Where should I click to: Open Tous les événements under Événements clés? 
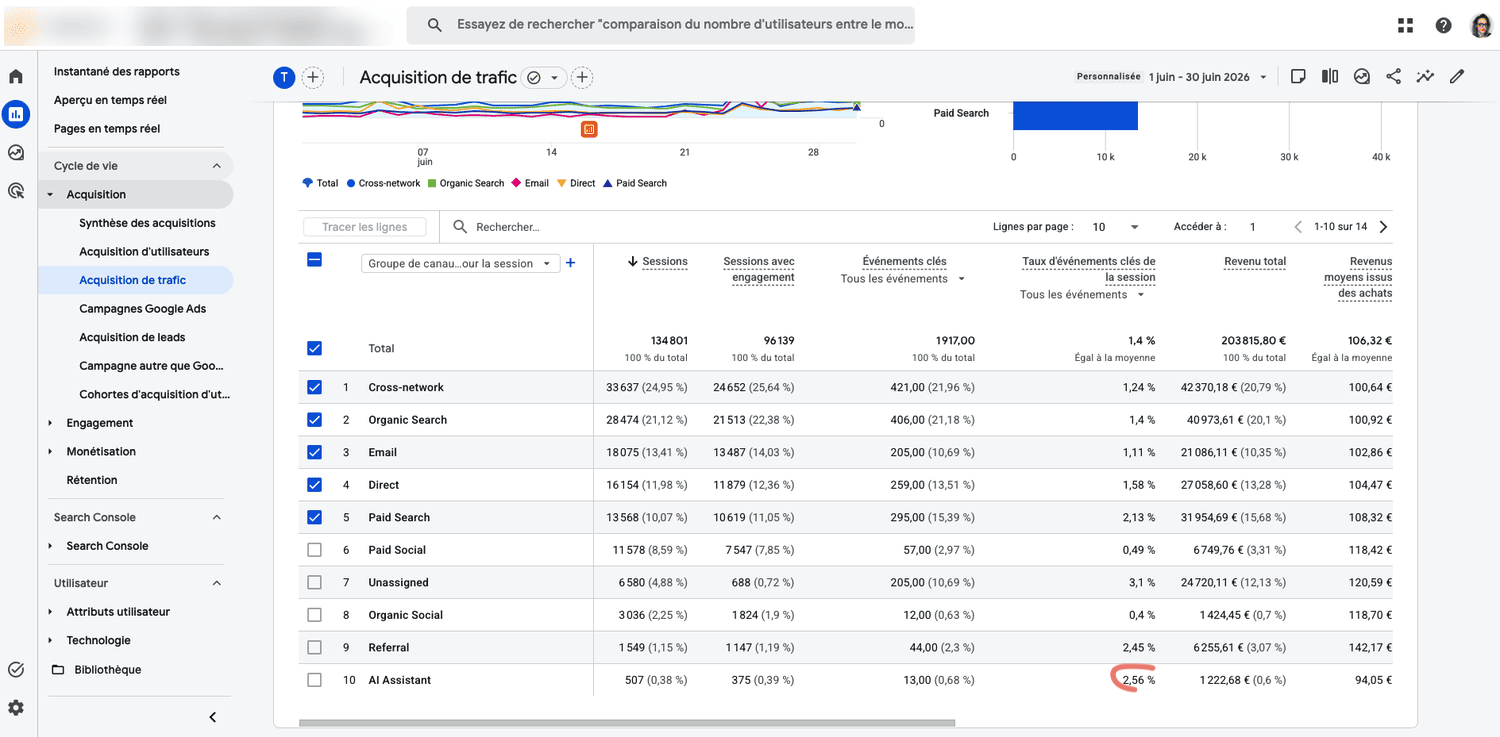click(904, 279)
